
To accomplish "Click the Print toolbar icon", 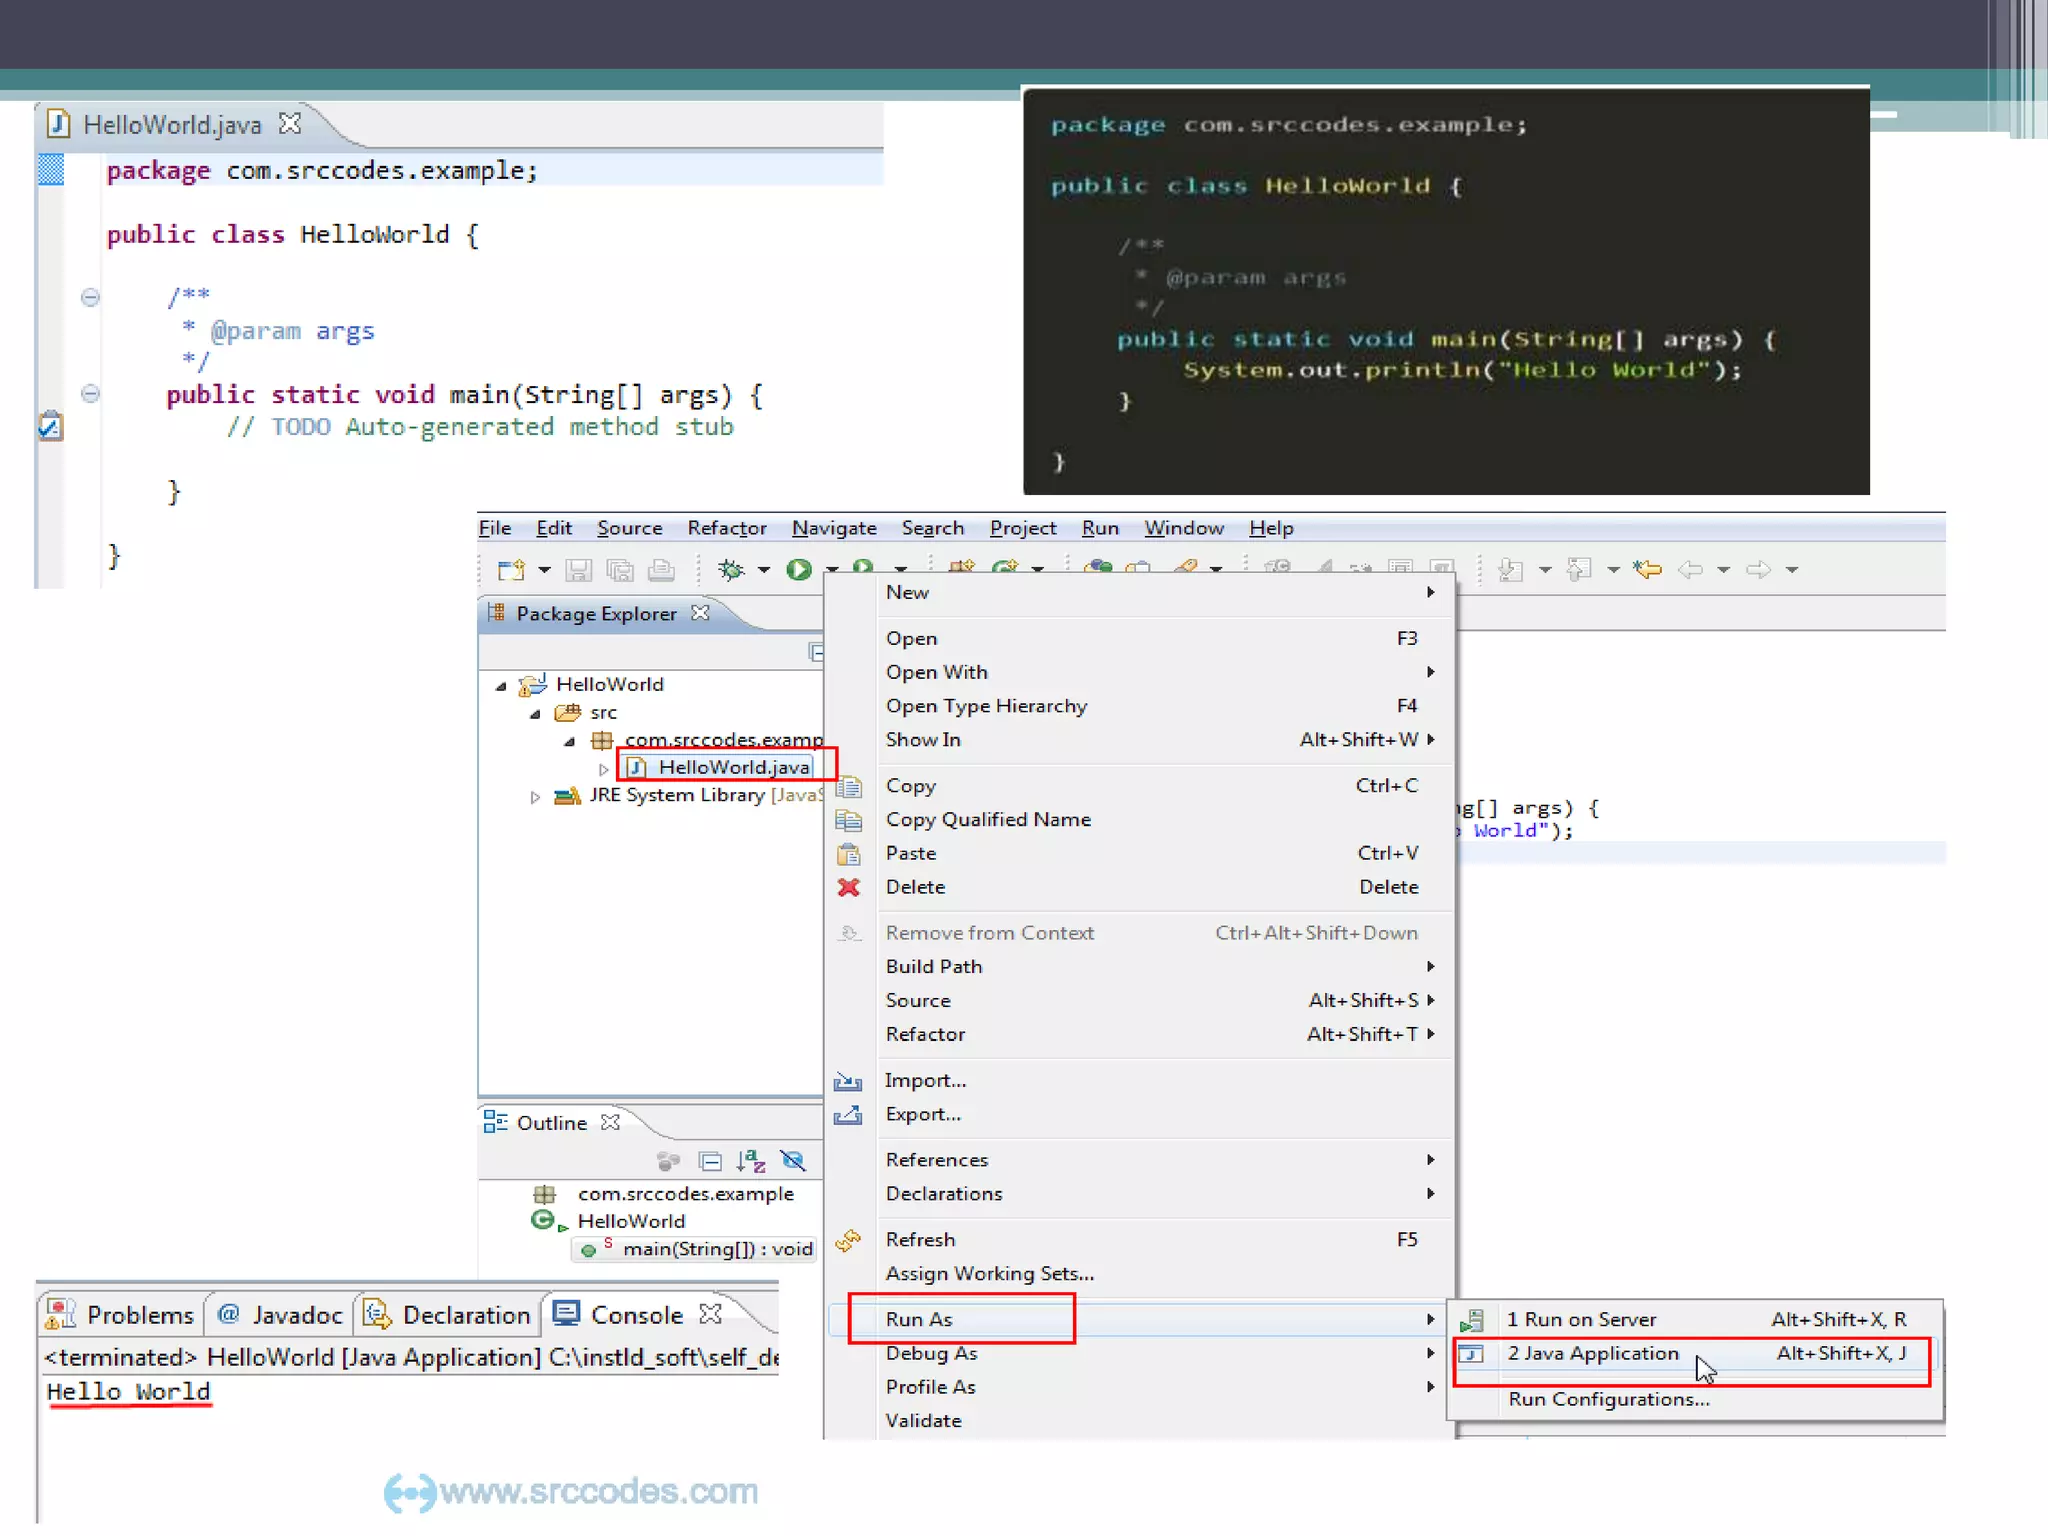I will [661, 570].
